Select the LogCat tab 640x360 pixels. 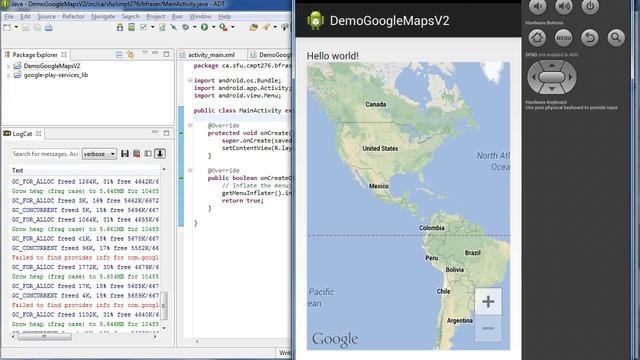[22, 134]
